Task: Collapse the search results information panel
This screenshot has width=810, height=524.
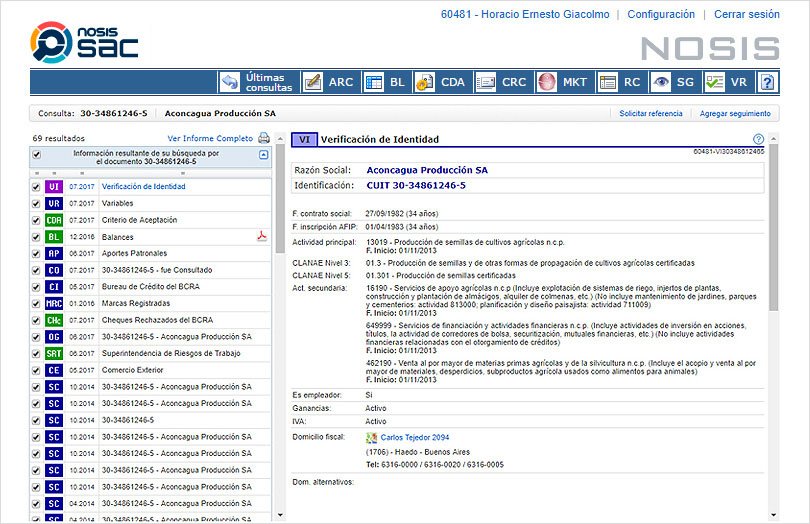Action: pos(263,155)
